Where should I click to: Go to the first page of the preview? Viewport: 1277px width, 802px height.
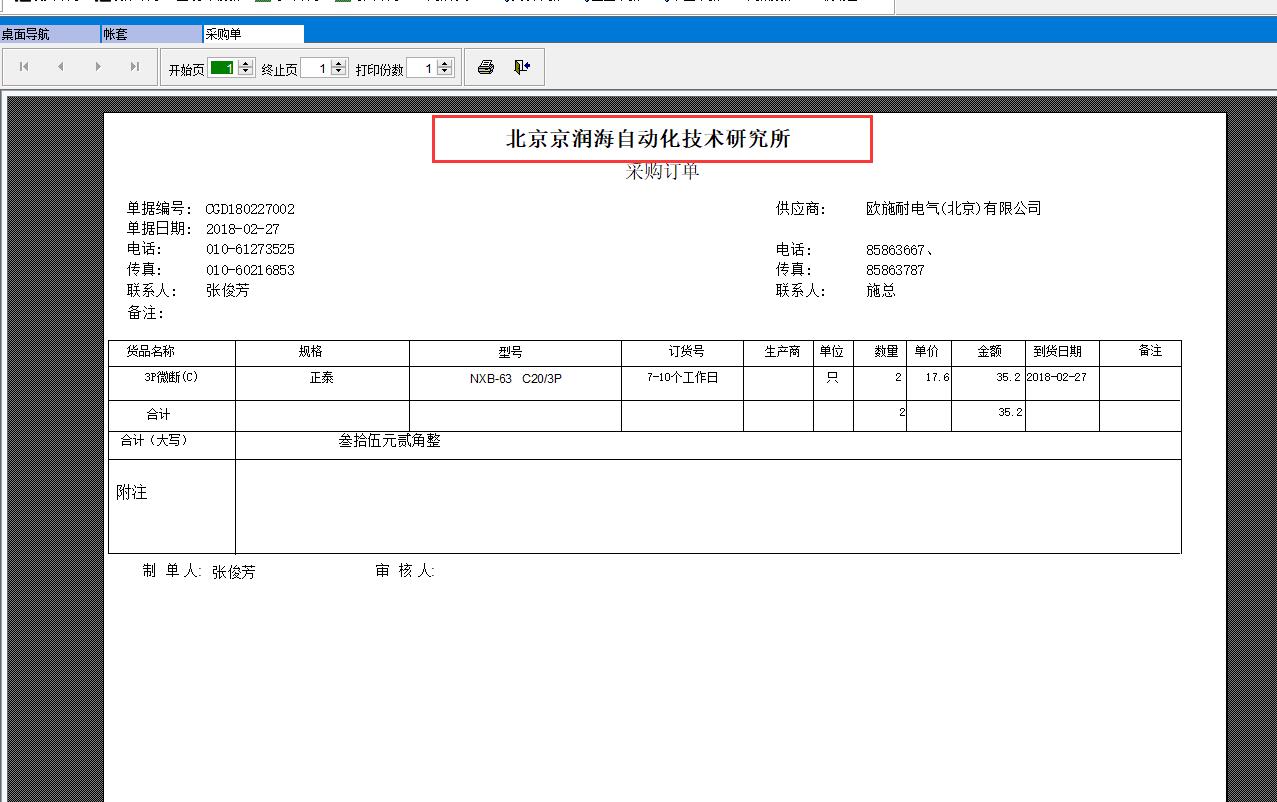click(24, 67)
